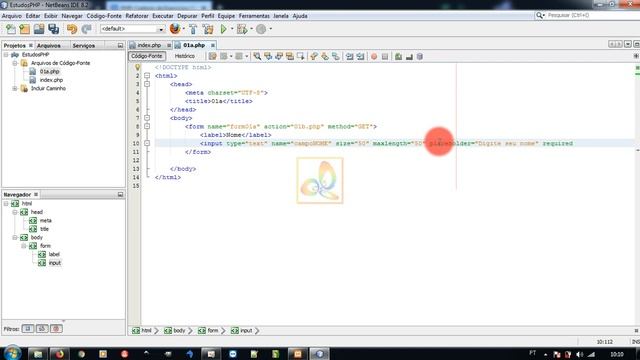The width and height of the screenshot is (640, 360).
Task: Switch to the Serviços panel tab
Action: [x=84, y=46]
